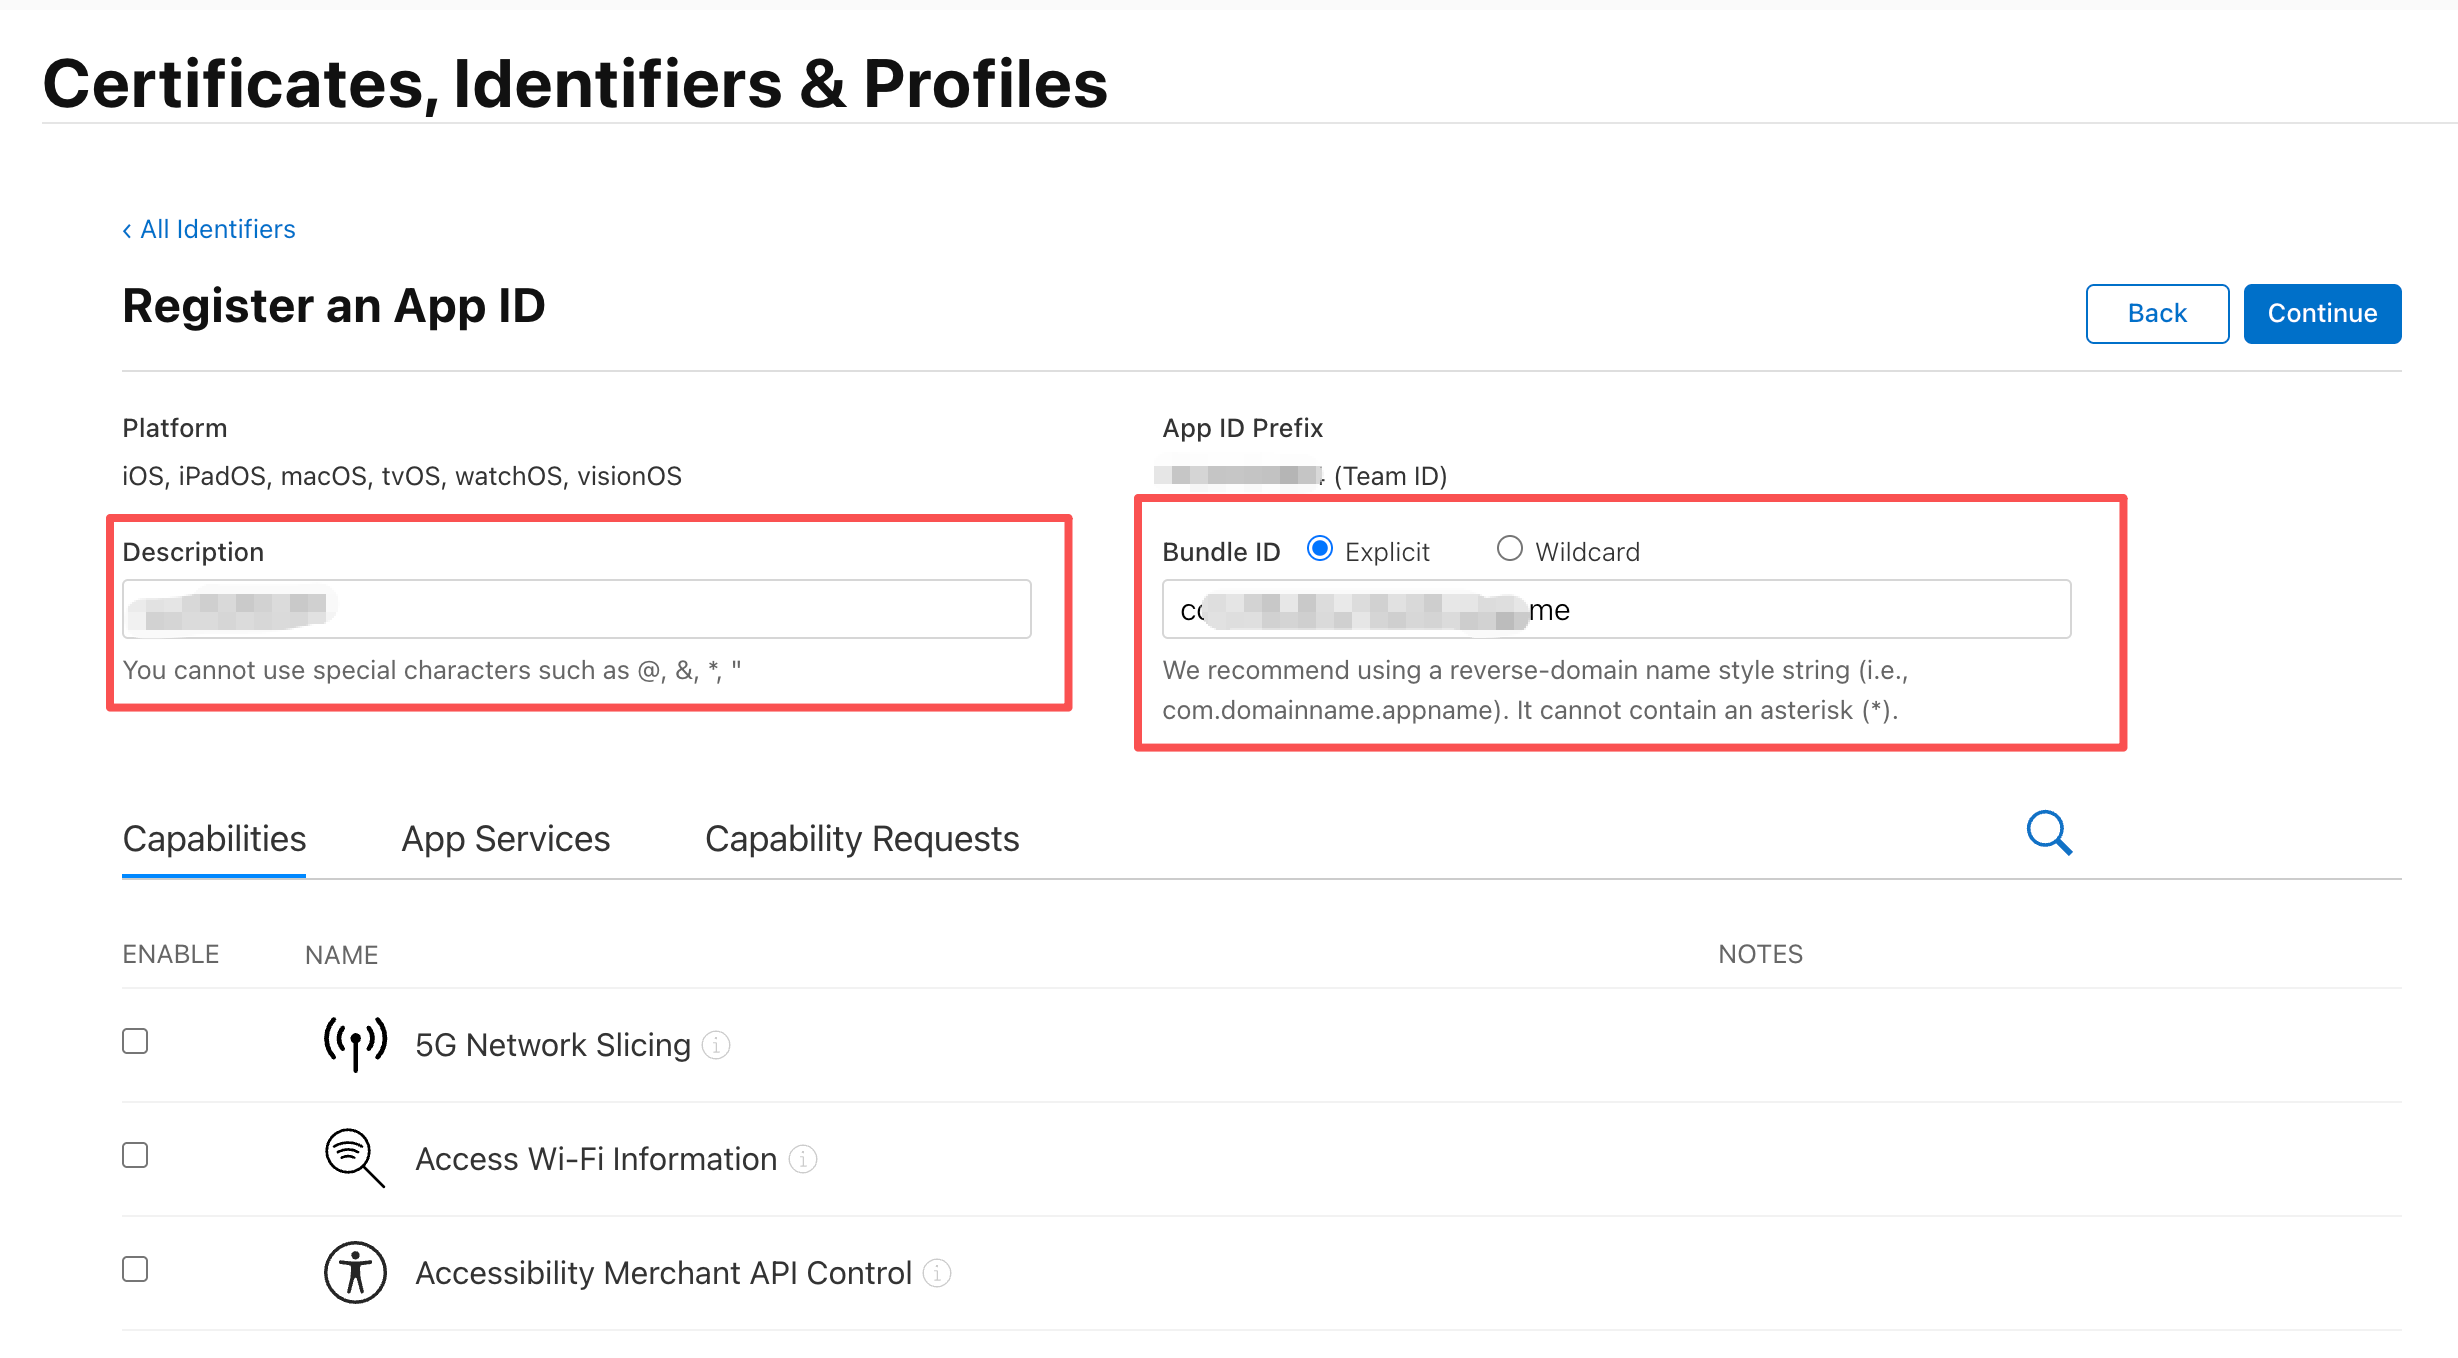2458x1358 pixels.
Task: Check Accessibility Merchant API Control capability
Action: (x=135, y=1270)
